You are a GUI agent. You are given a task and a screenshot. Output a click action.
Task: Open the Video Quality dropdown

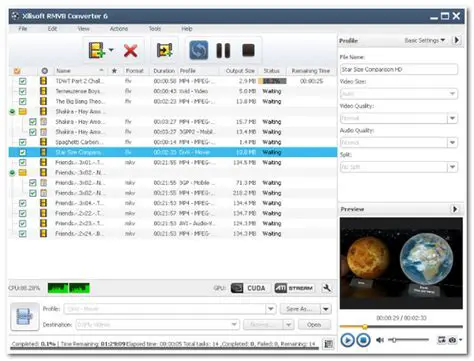coord(452,118)
